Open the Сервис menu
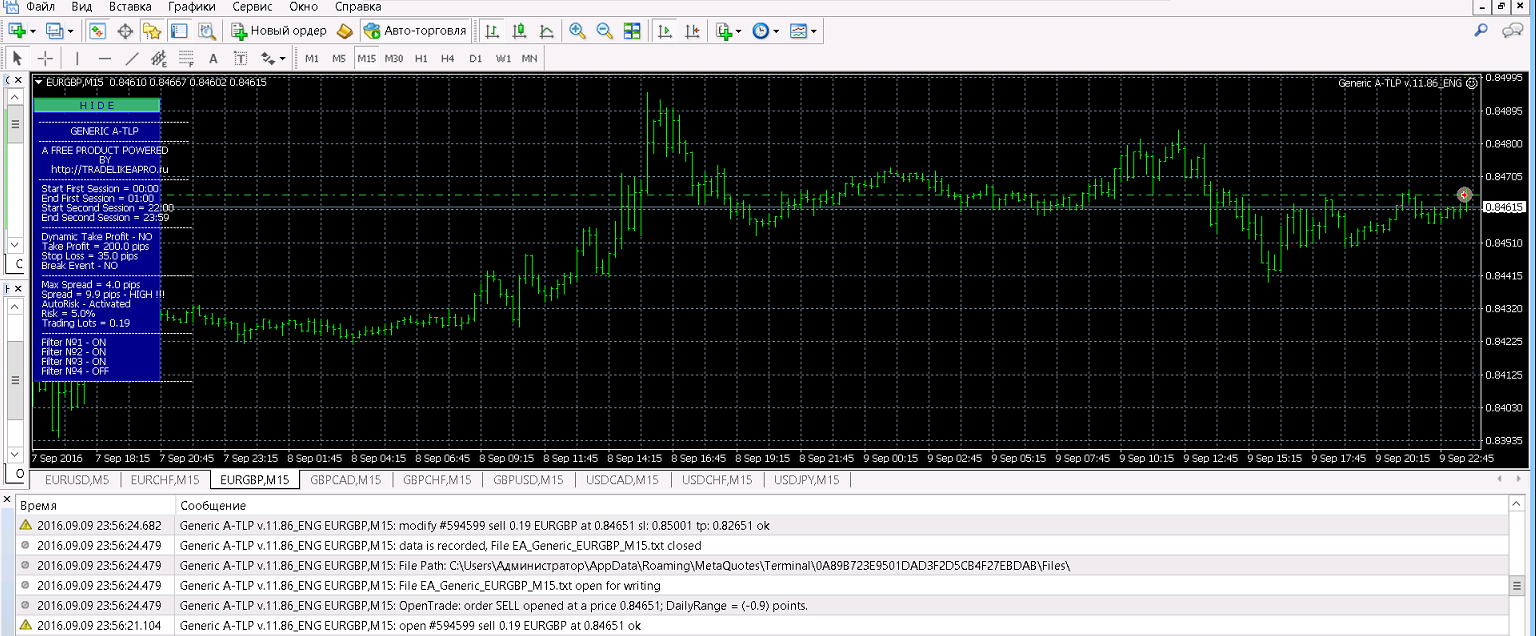This screenshot has width=1536, height=636. tap(252, 6)
